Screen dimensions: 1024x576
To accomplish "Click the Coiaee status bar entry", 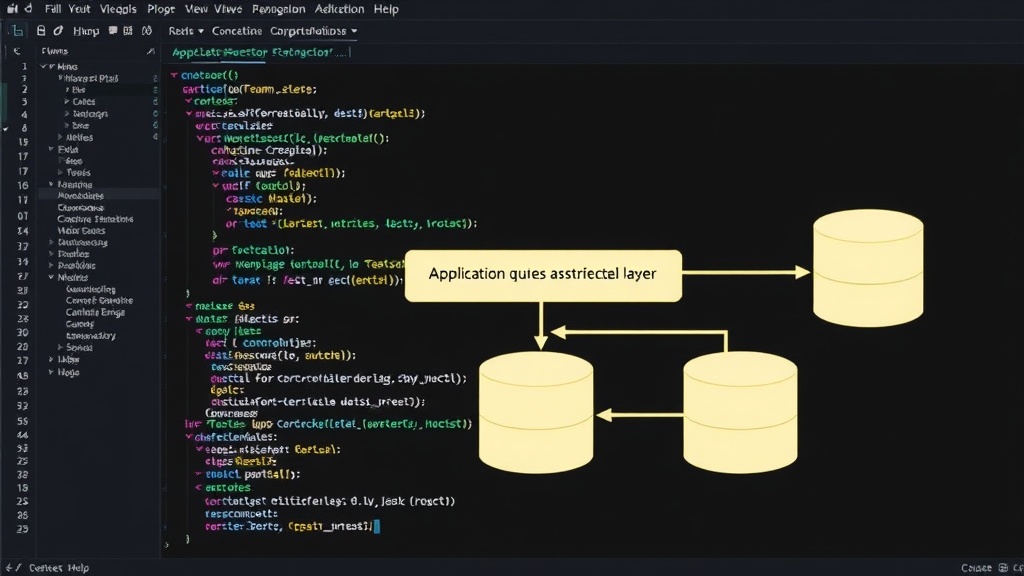I will click(976, 568).
